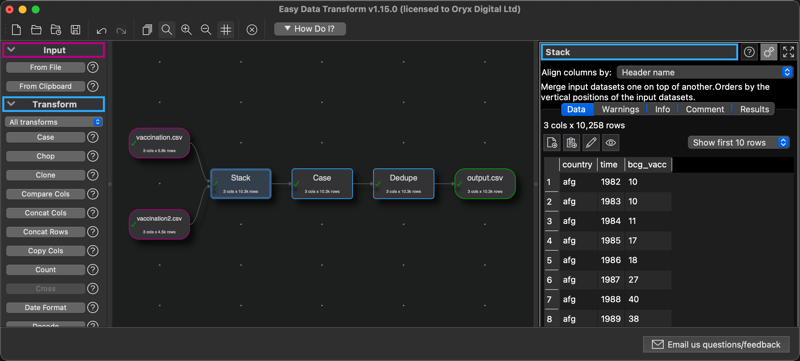Click the Zoom in magnifier icon
800x361 pixels.
coord(186,30)
